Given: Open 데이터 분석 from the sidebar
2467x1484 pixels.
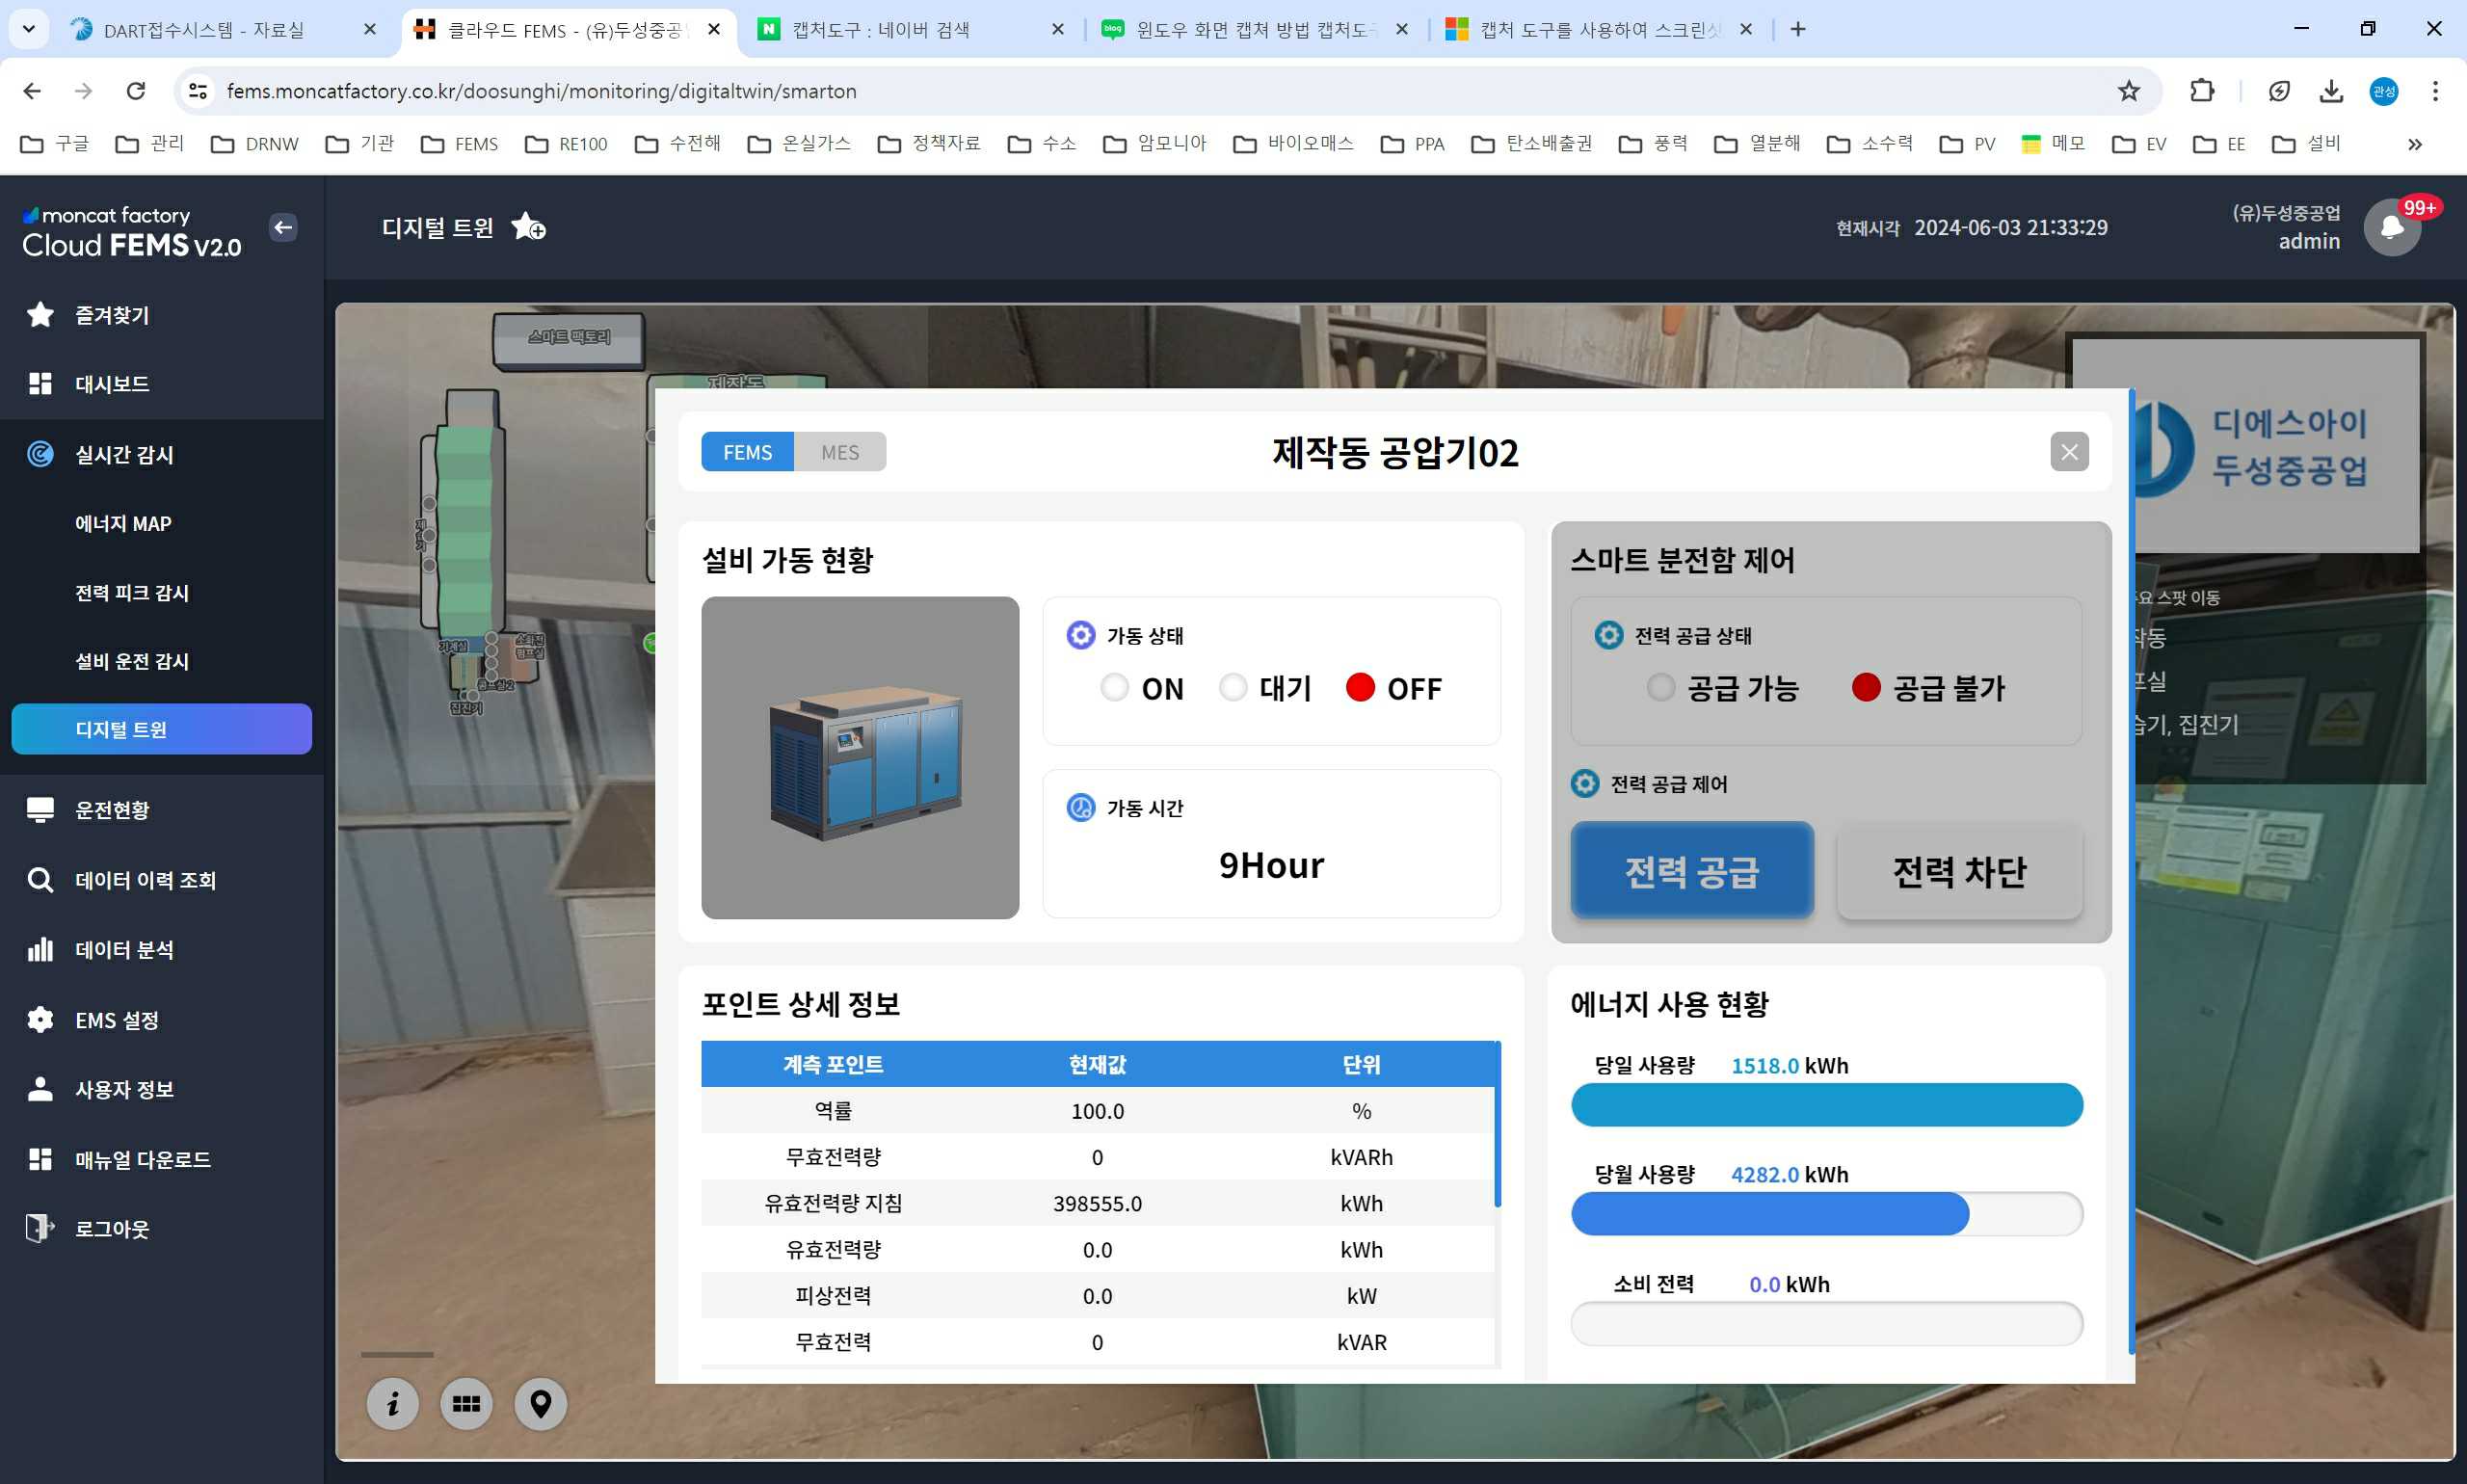Looking at the screenshot, I should click(128, 949).
